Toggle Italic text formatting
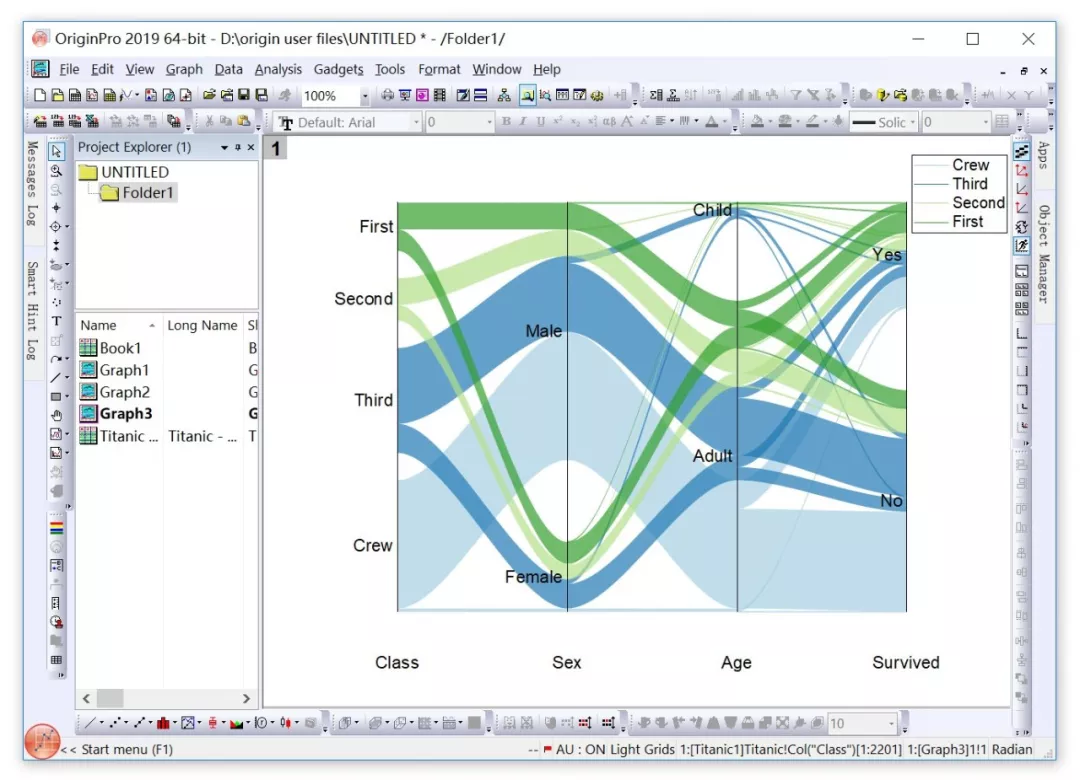This screenshot has height=780, width=1080. pos(523,121)
